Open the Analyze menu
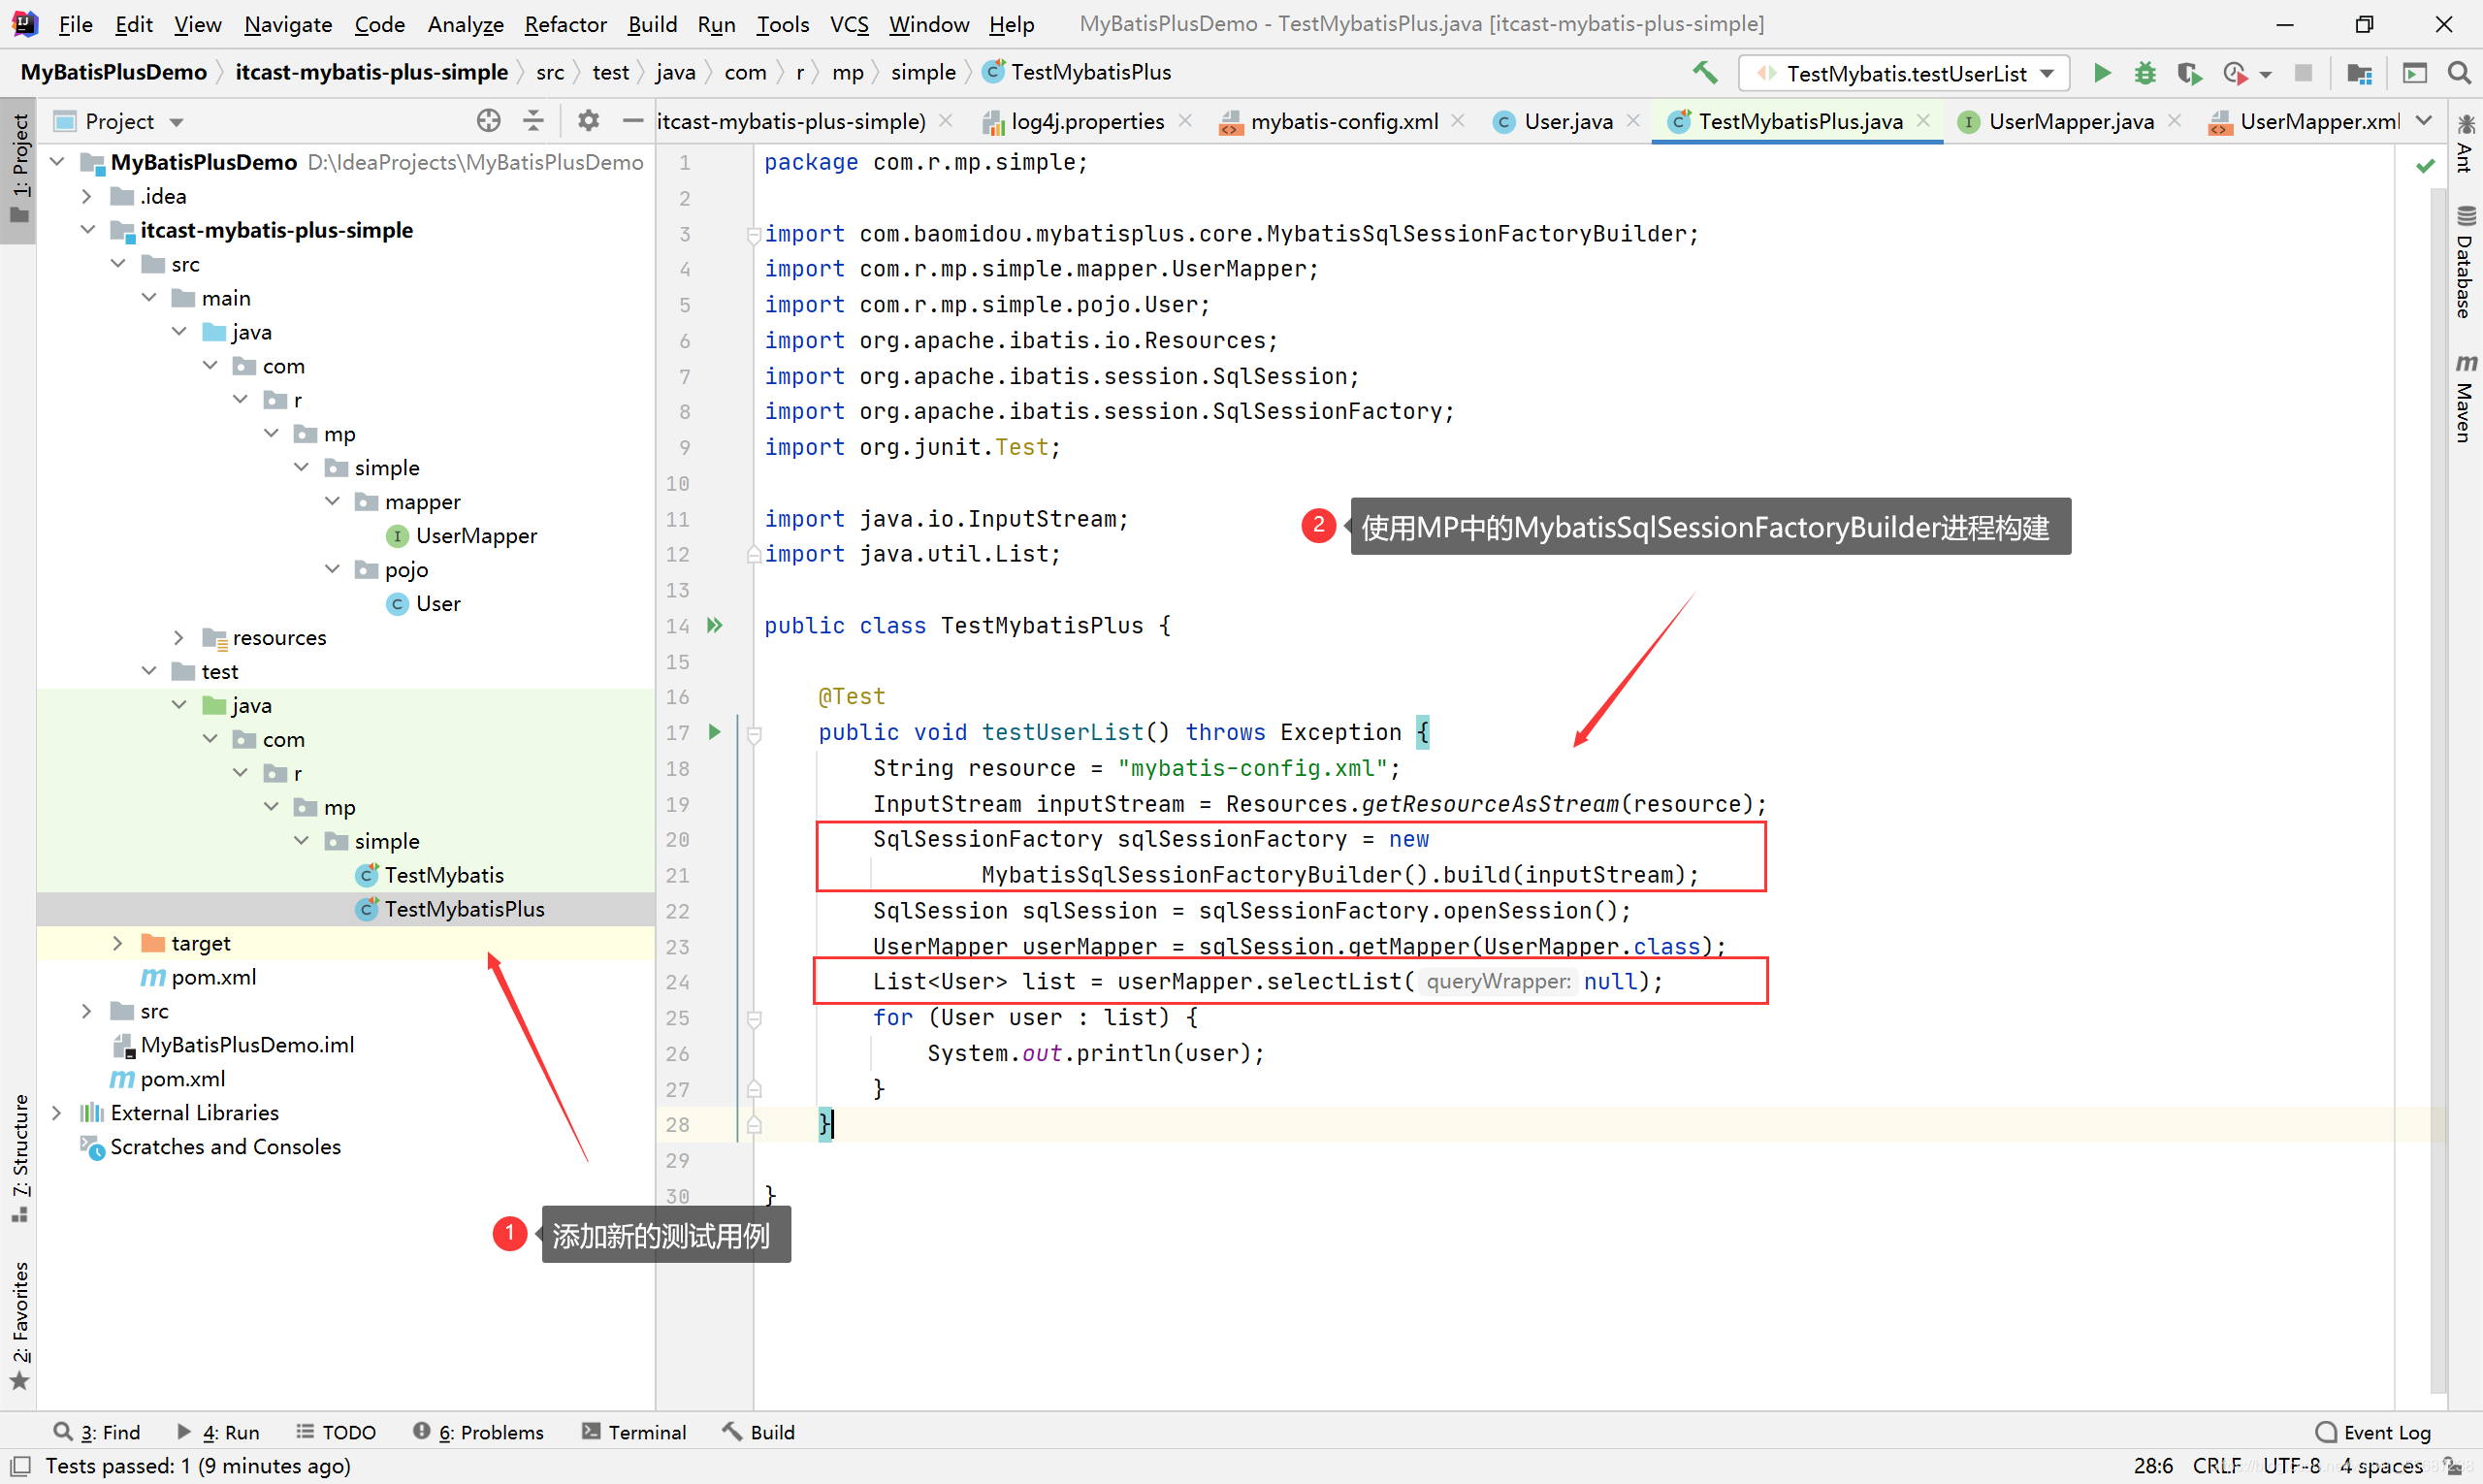Image resolution: width=2483 pixels, height=1484 pixels. tap(465, 24)
